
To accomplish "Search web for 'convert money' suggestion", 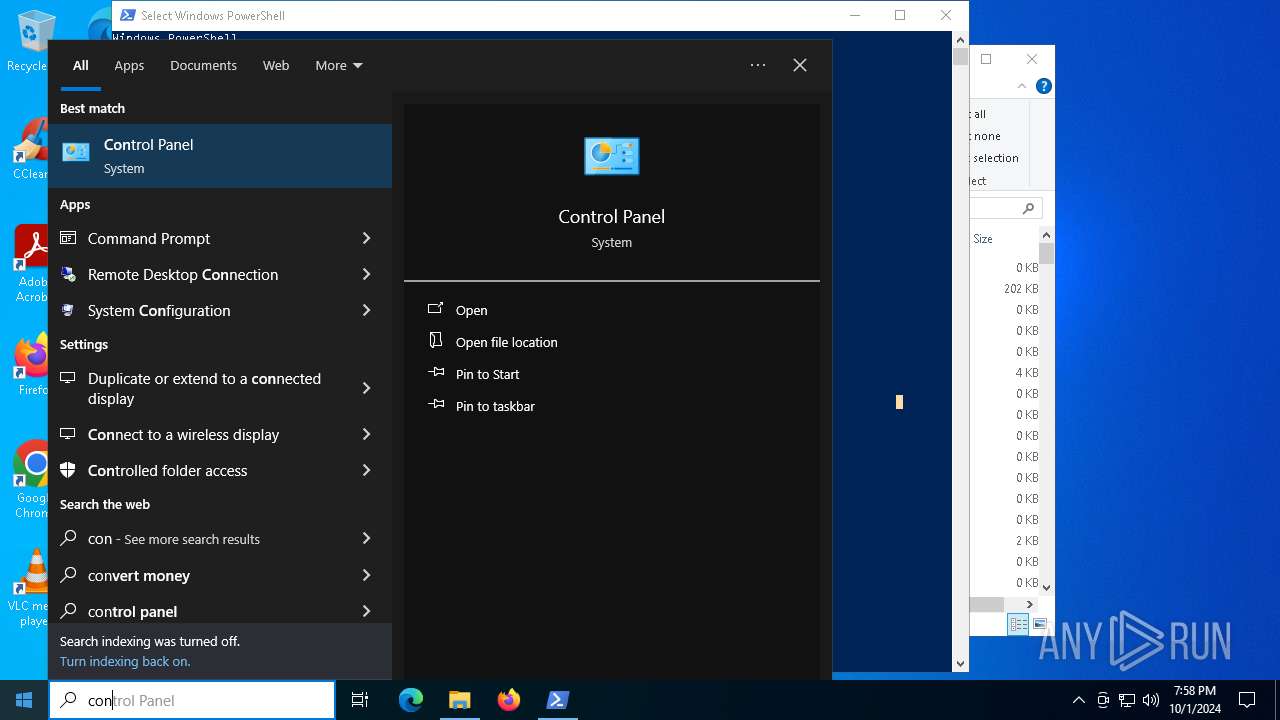I will pos(139,575).
